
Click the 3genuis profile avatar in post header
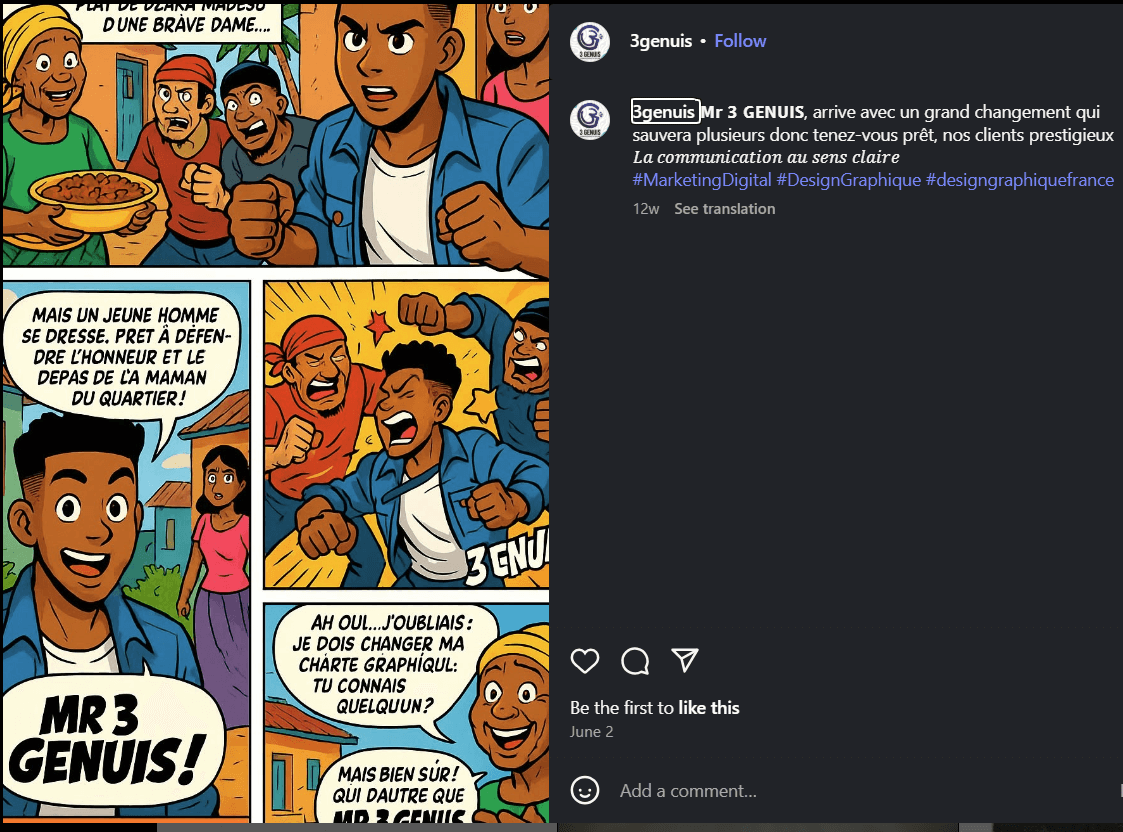point(590,41)
